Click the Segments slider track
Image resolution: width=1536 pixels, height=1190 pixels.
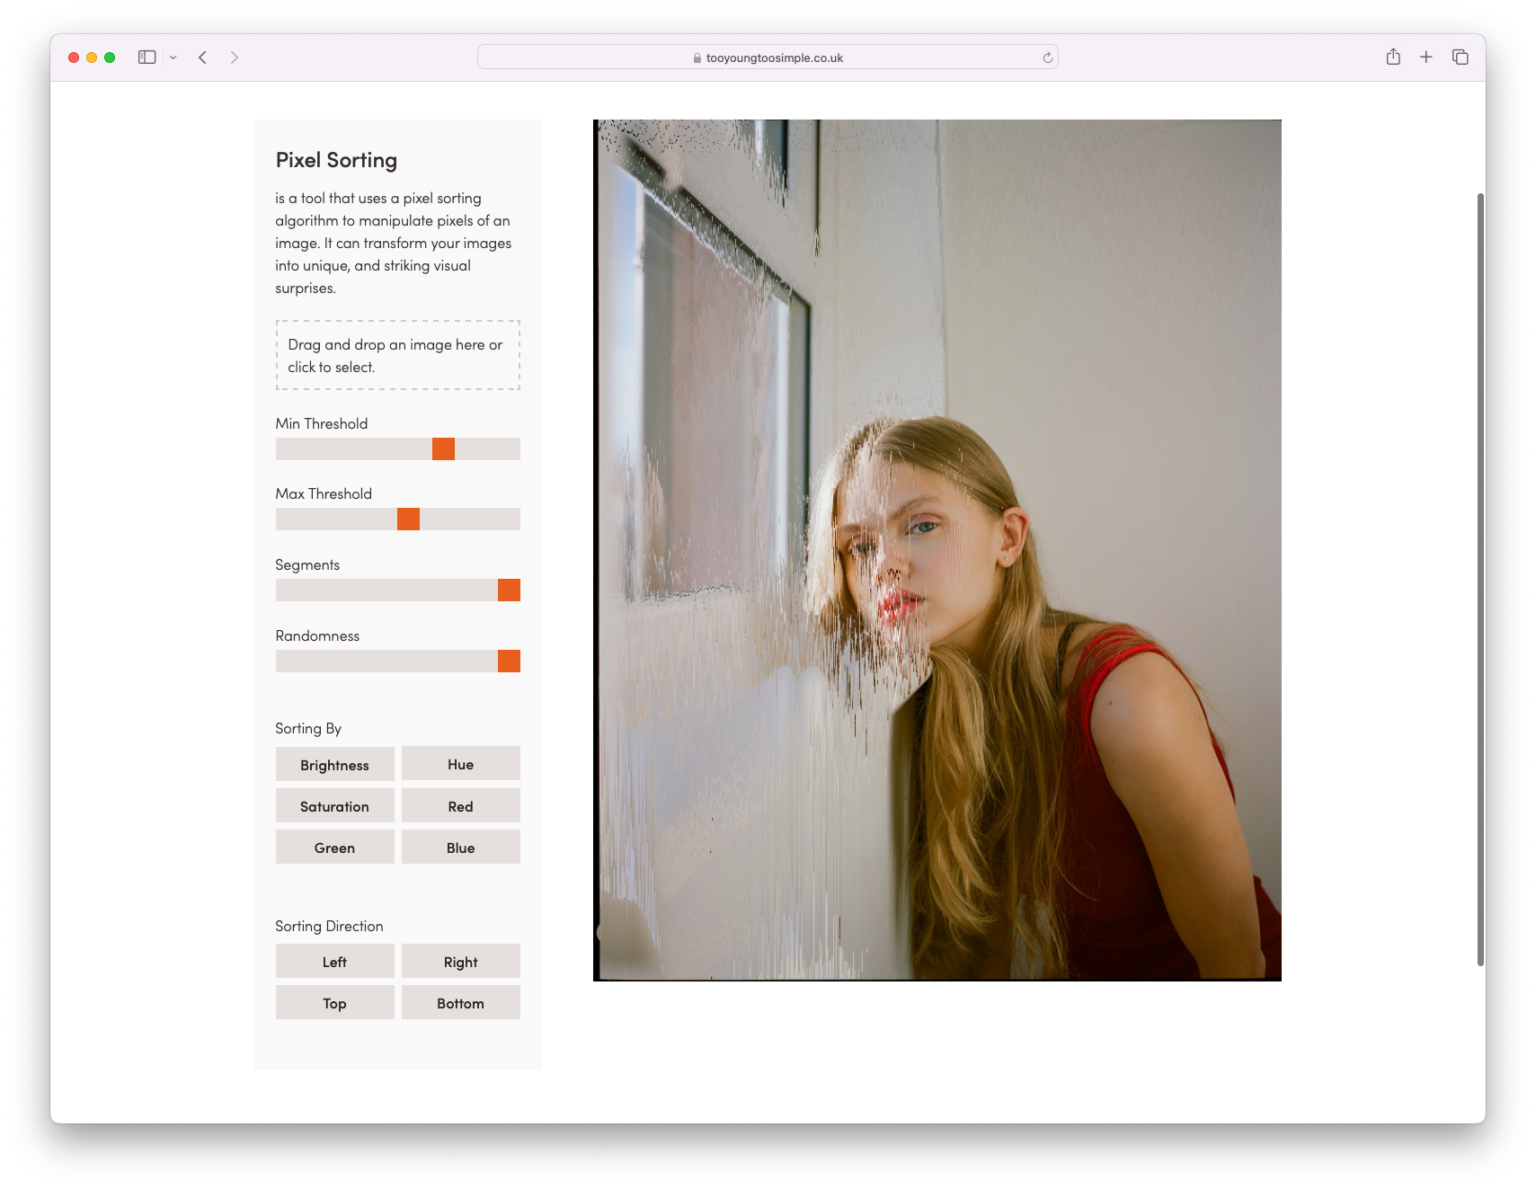click(398, 590)
